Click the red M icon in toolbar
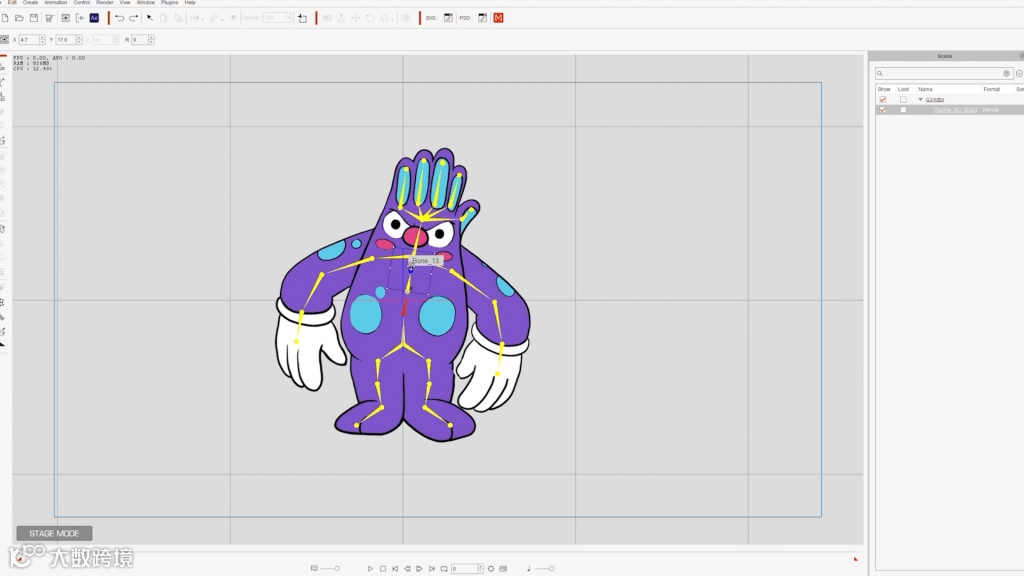Viewport: 1024px width, 576px height. (x=498, y=18)
